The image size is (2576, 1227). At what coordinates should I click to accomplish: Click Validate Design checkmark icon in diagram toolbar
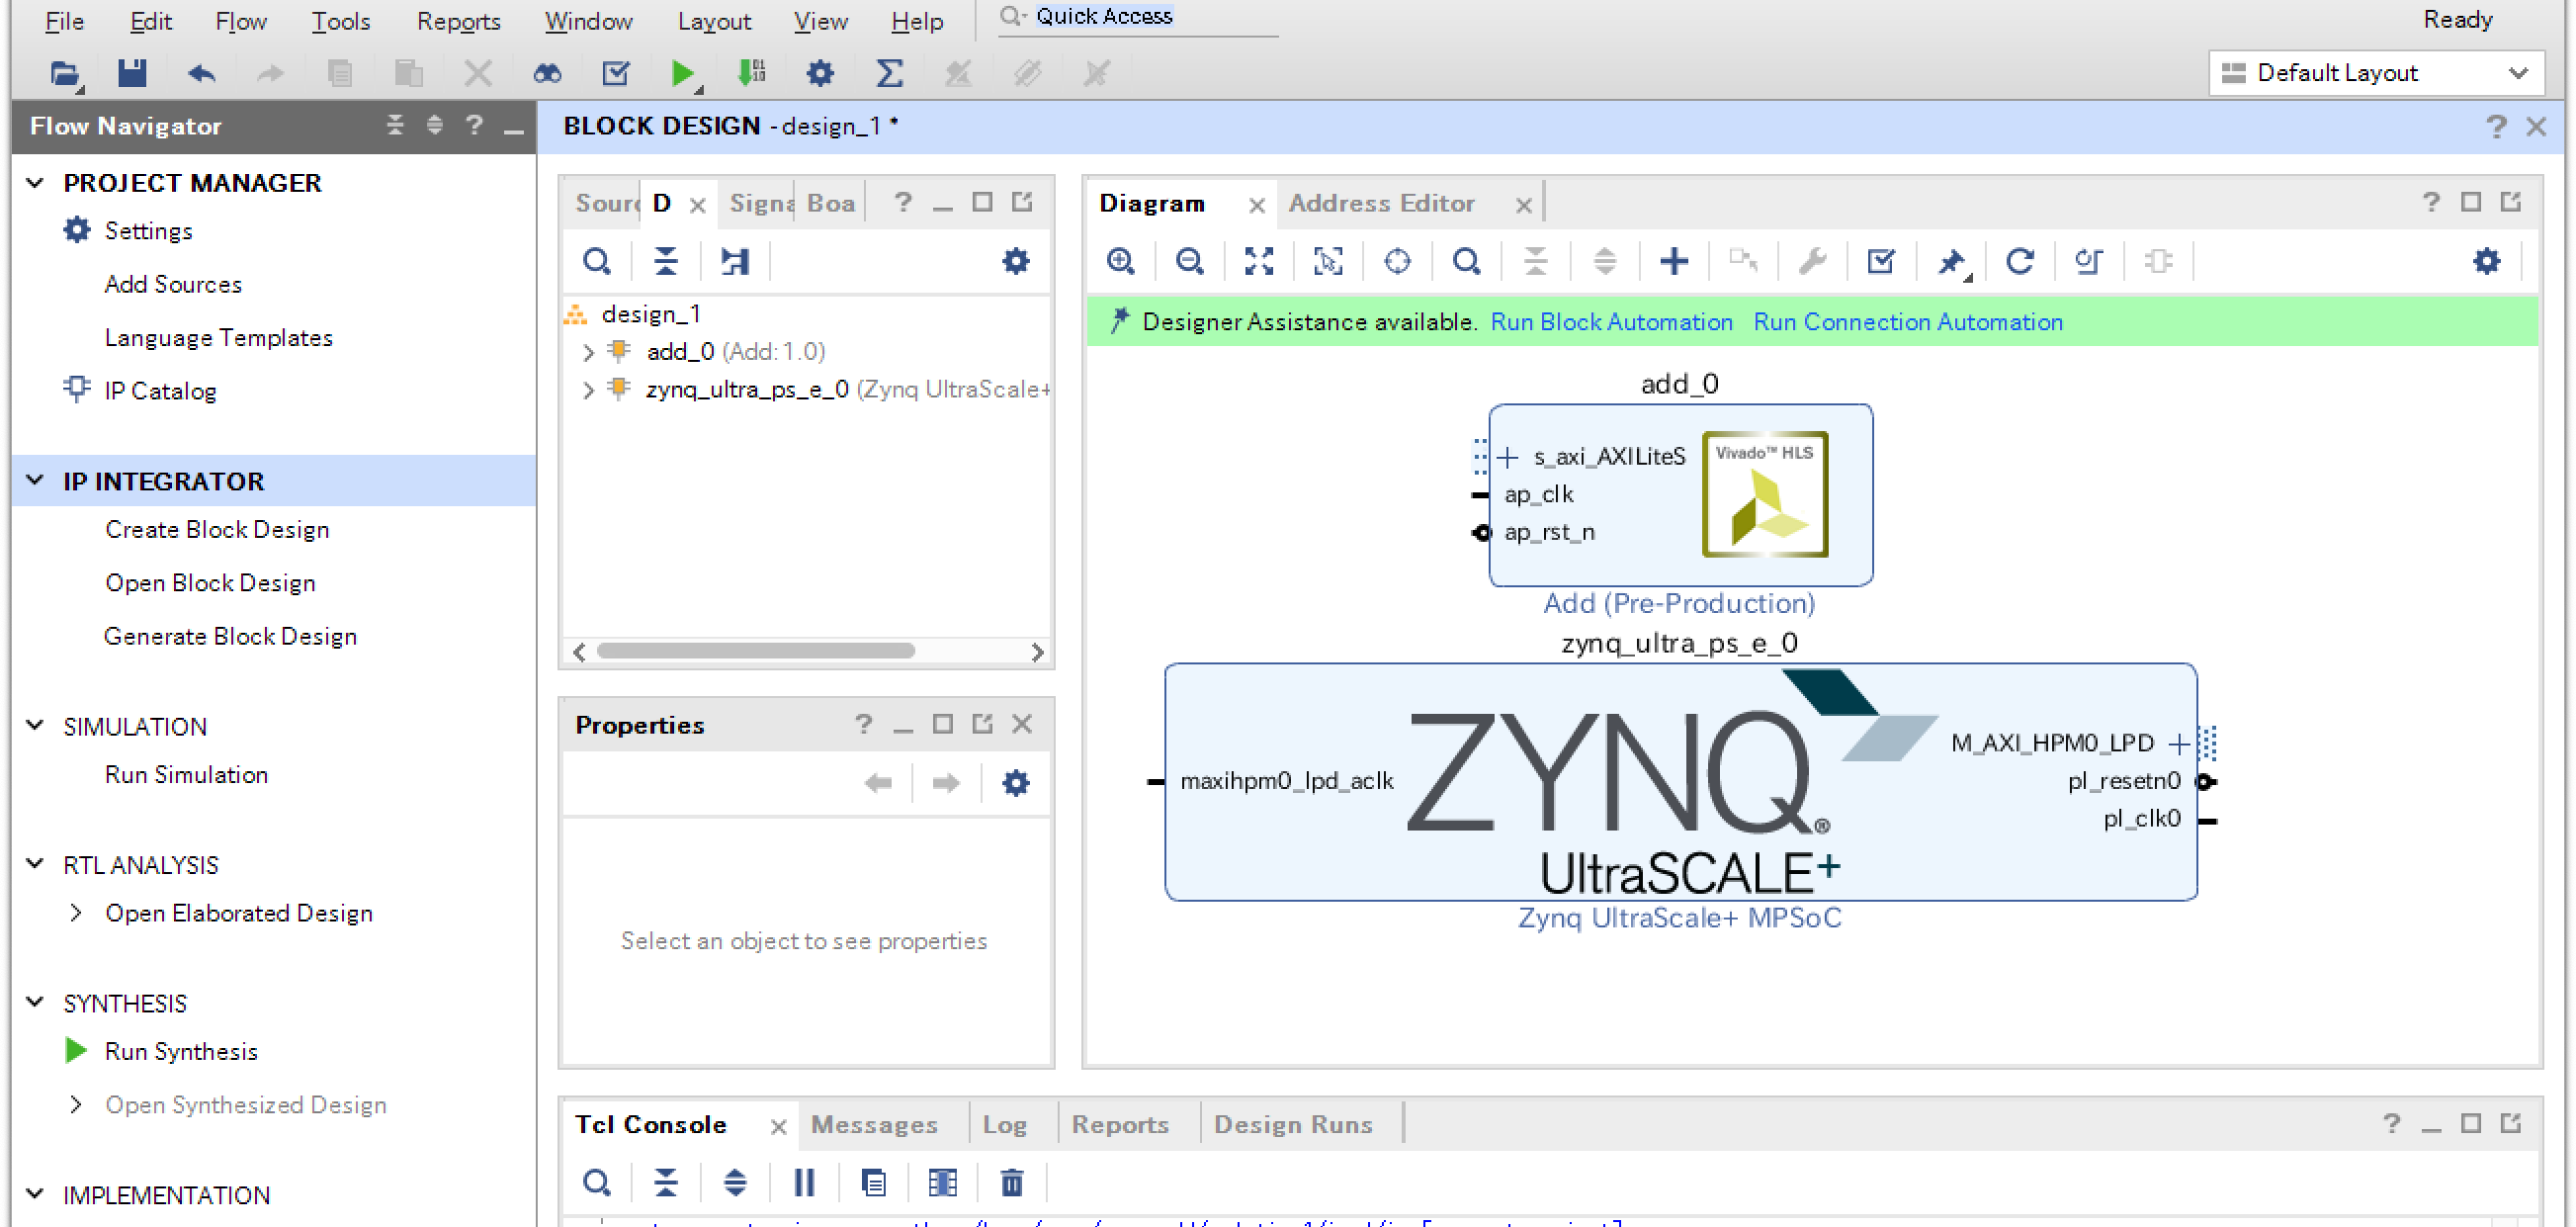pyautogui.click(x=1880, y=262)
